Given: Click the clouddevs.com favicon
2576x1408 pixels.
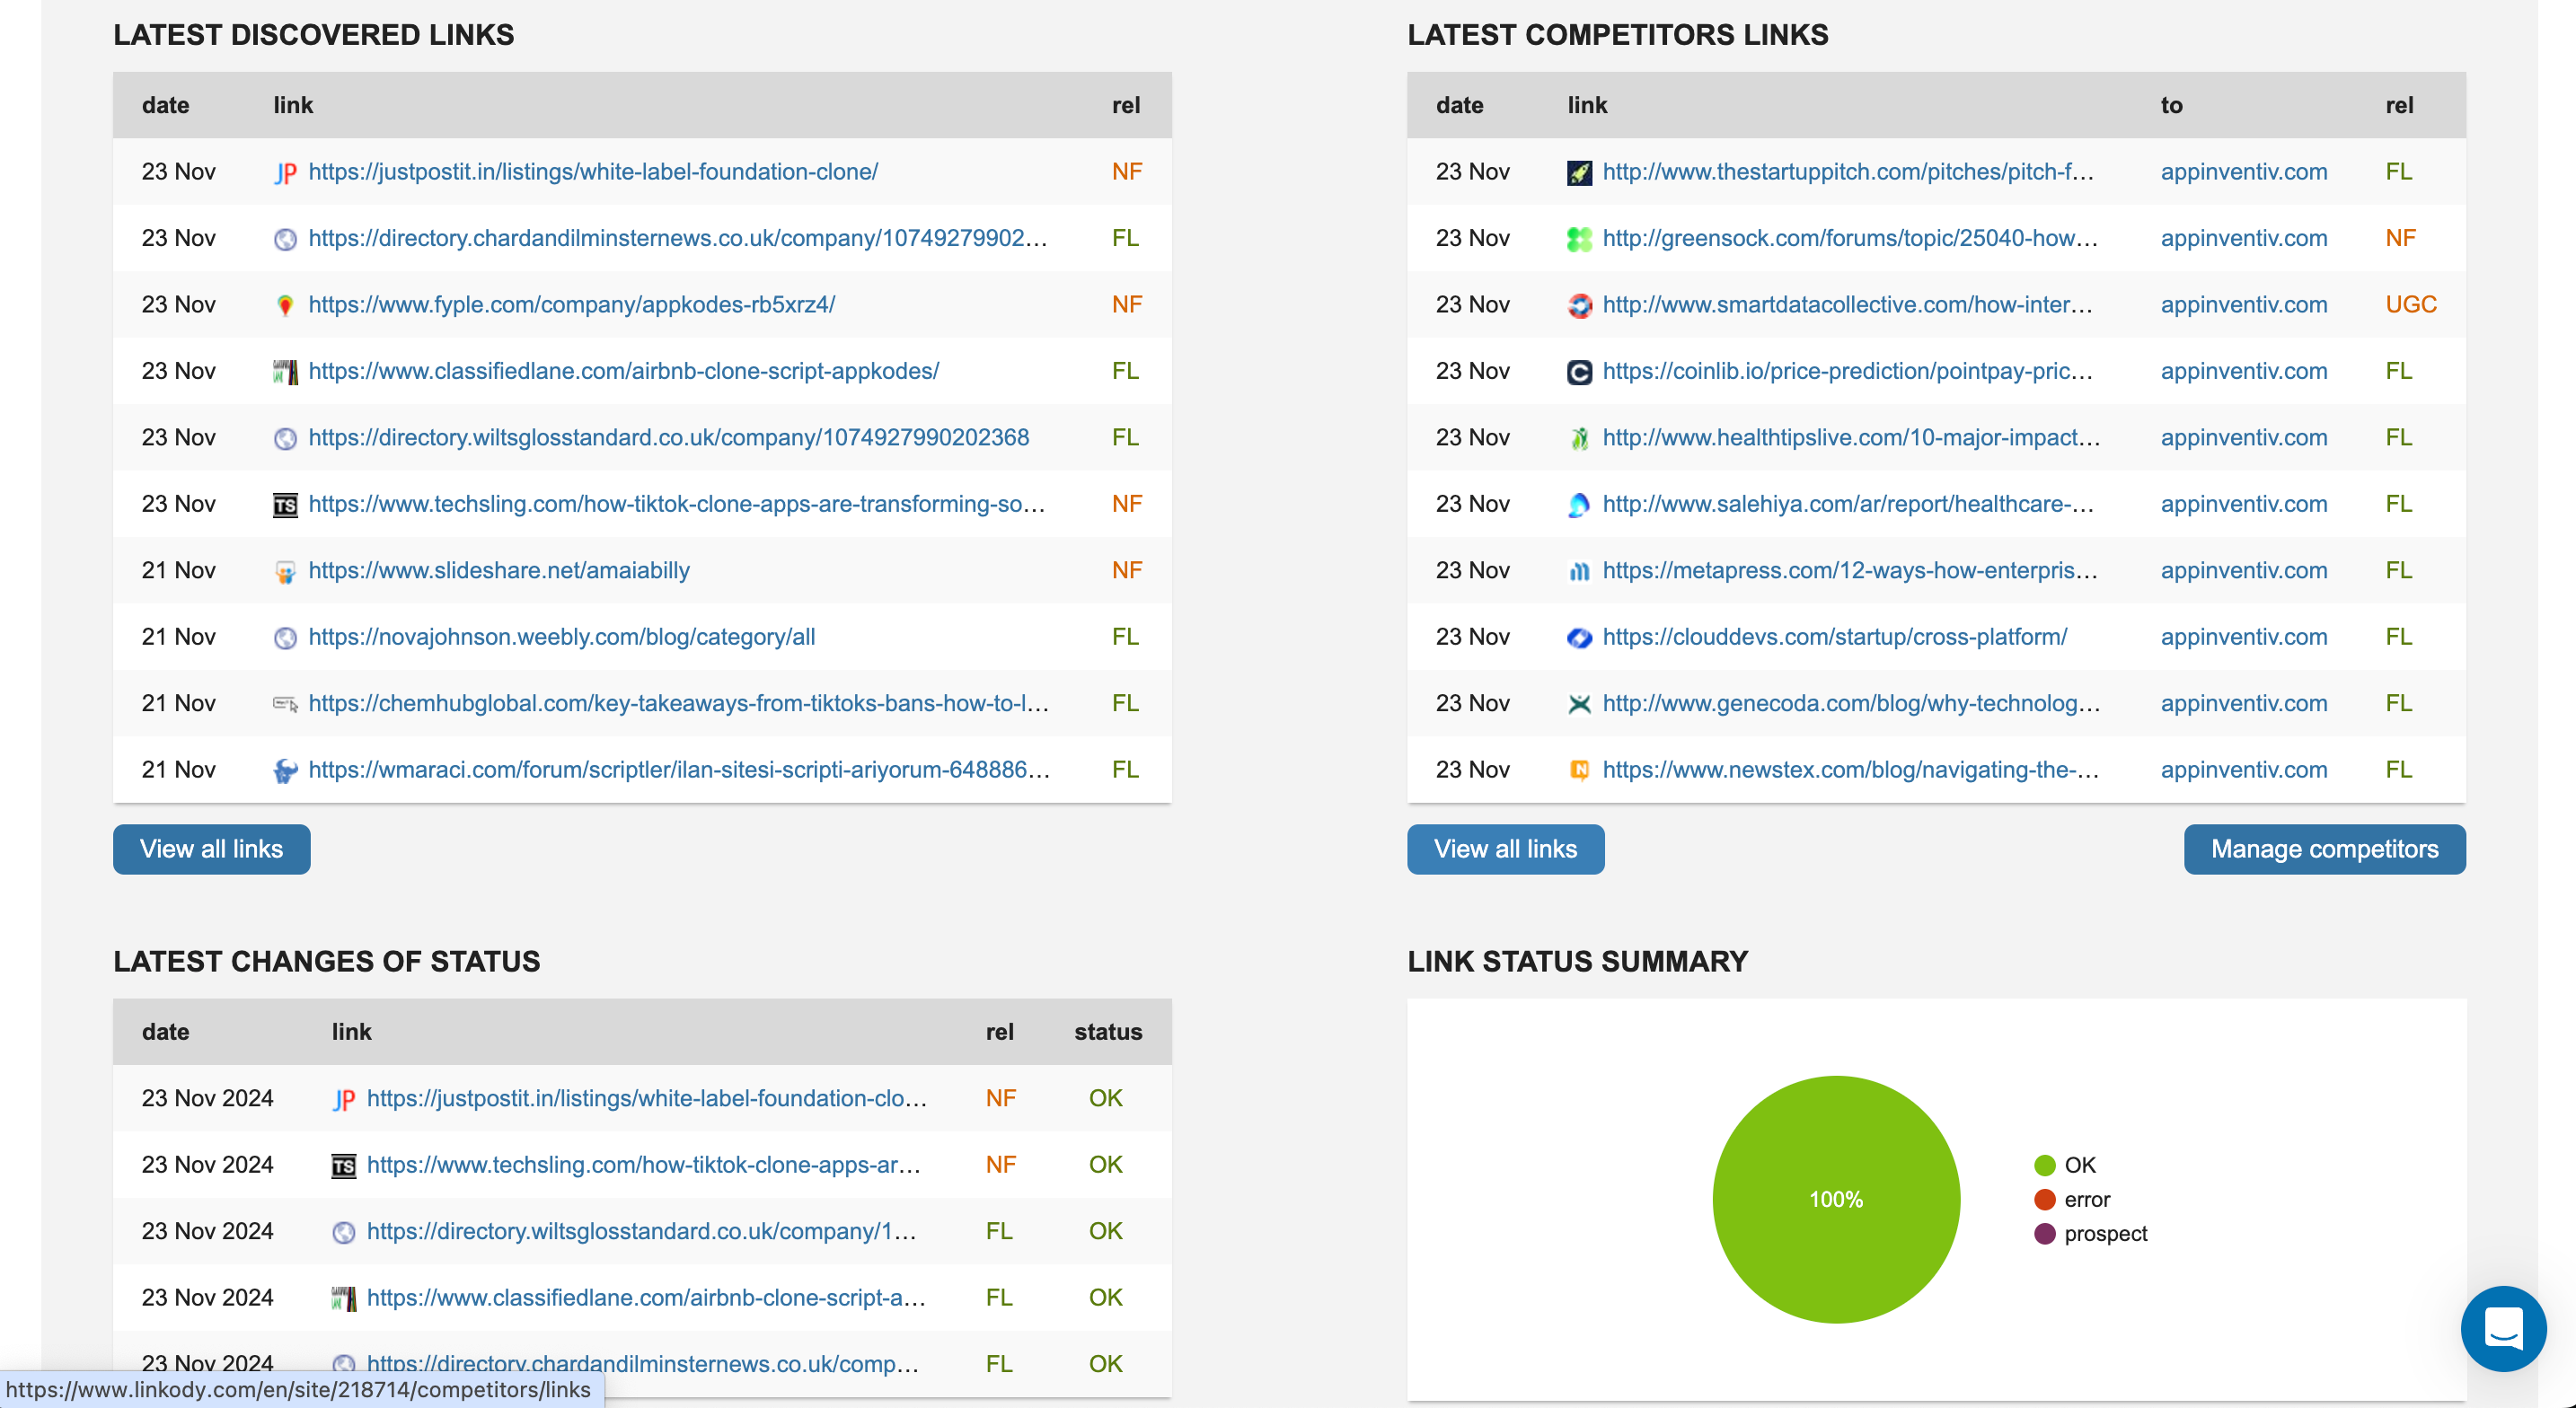Looking at the screenshot, I should (1579, 638).
